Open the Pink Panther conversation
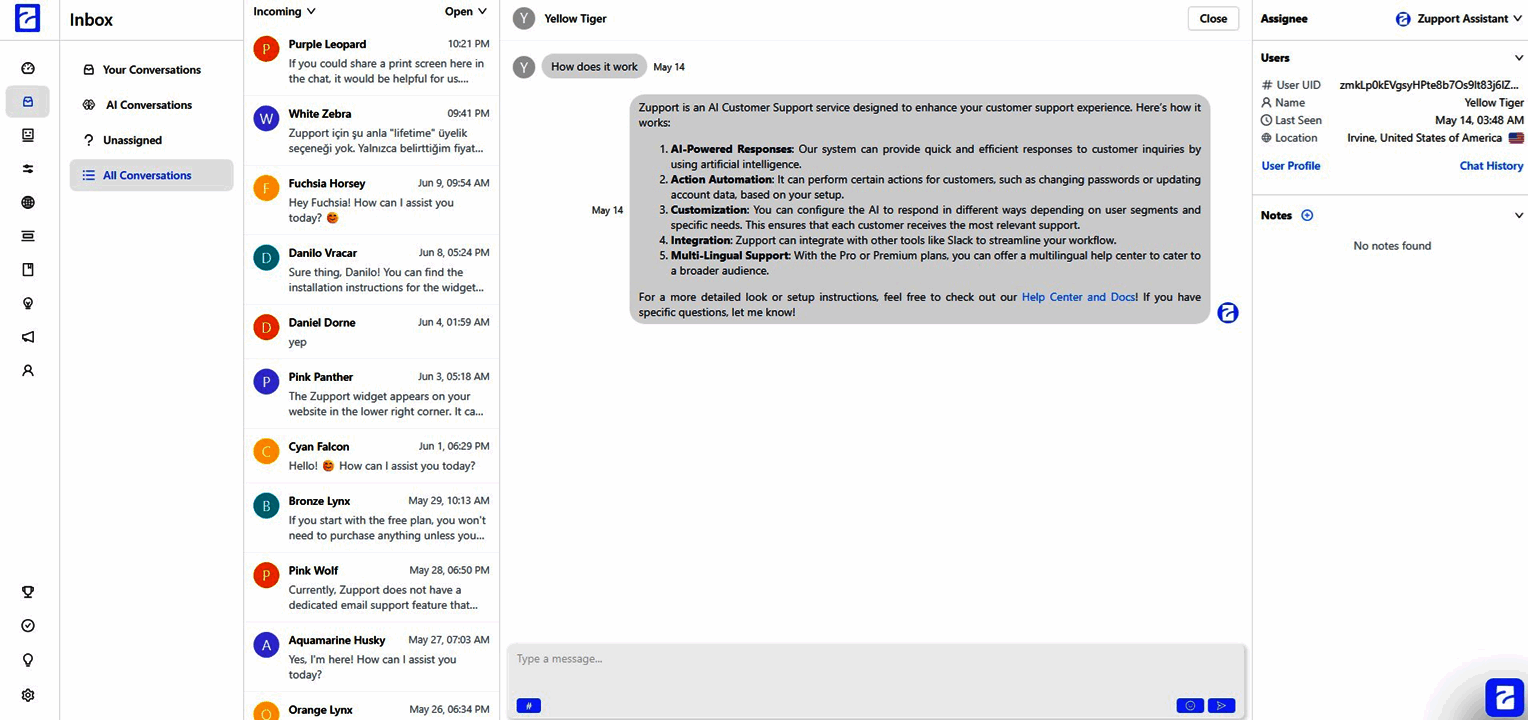 tap(371, 394)
